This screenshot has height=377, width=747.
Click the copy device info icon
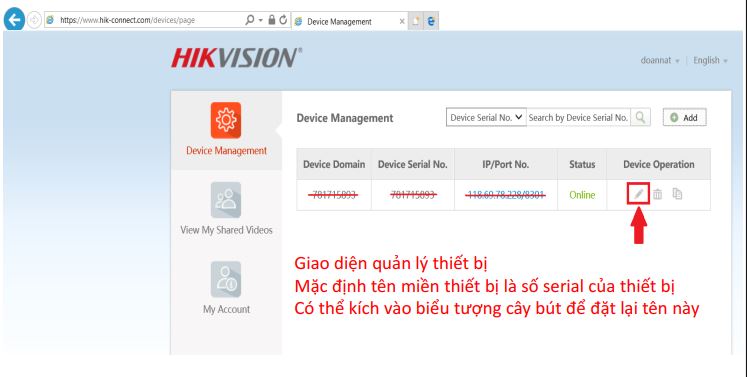point(677,194)
